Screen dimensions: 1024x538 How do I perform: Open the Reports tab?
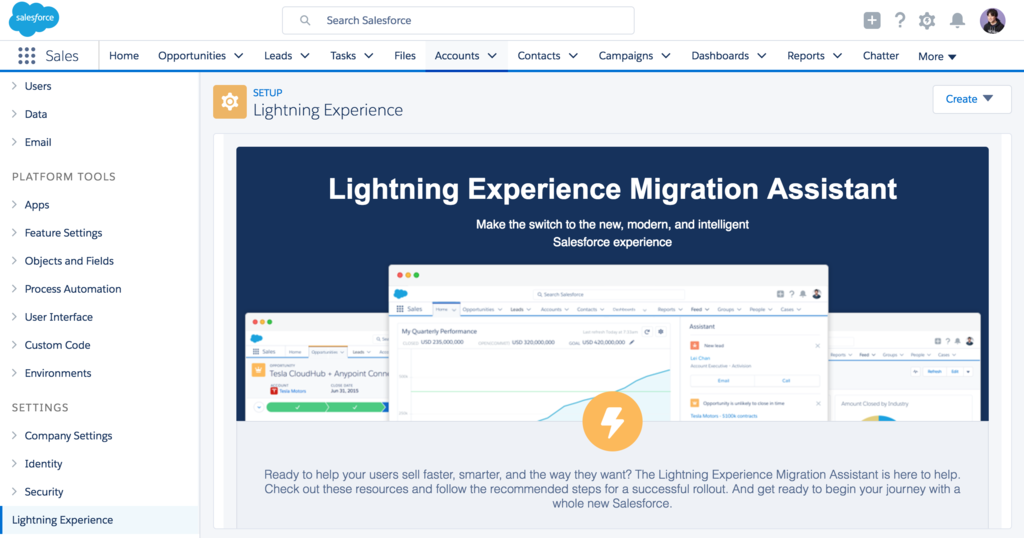806,55
